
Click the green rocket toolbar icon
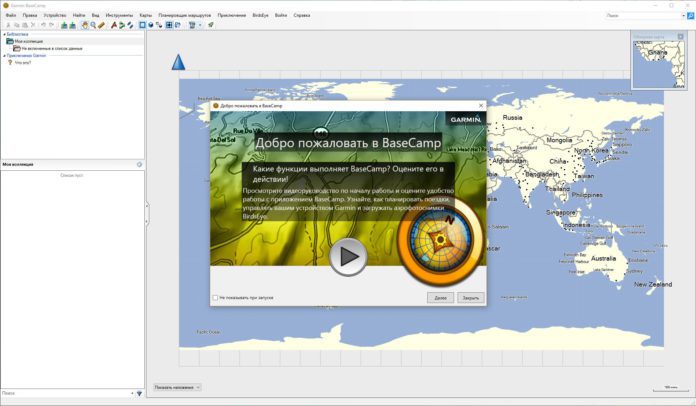point(211,25)
